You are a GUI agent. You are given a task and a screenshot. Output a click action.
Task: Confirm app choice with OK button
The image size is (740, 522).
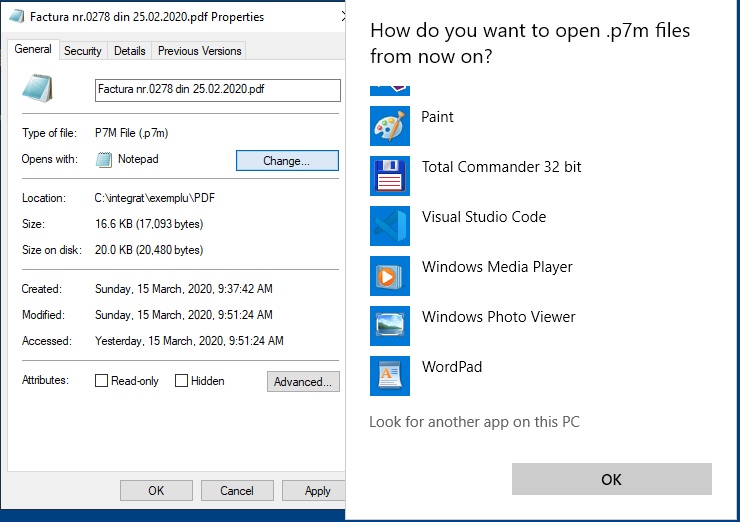click(x=612, y=479)
